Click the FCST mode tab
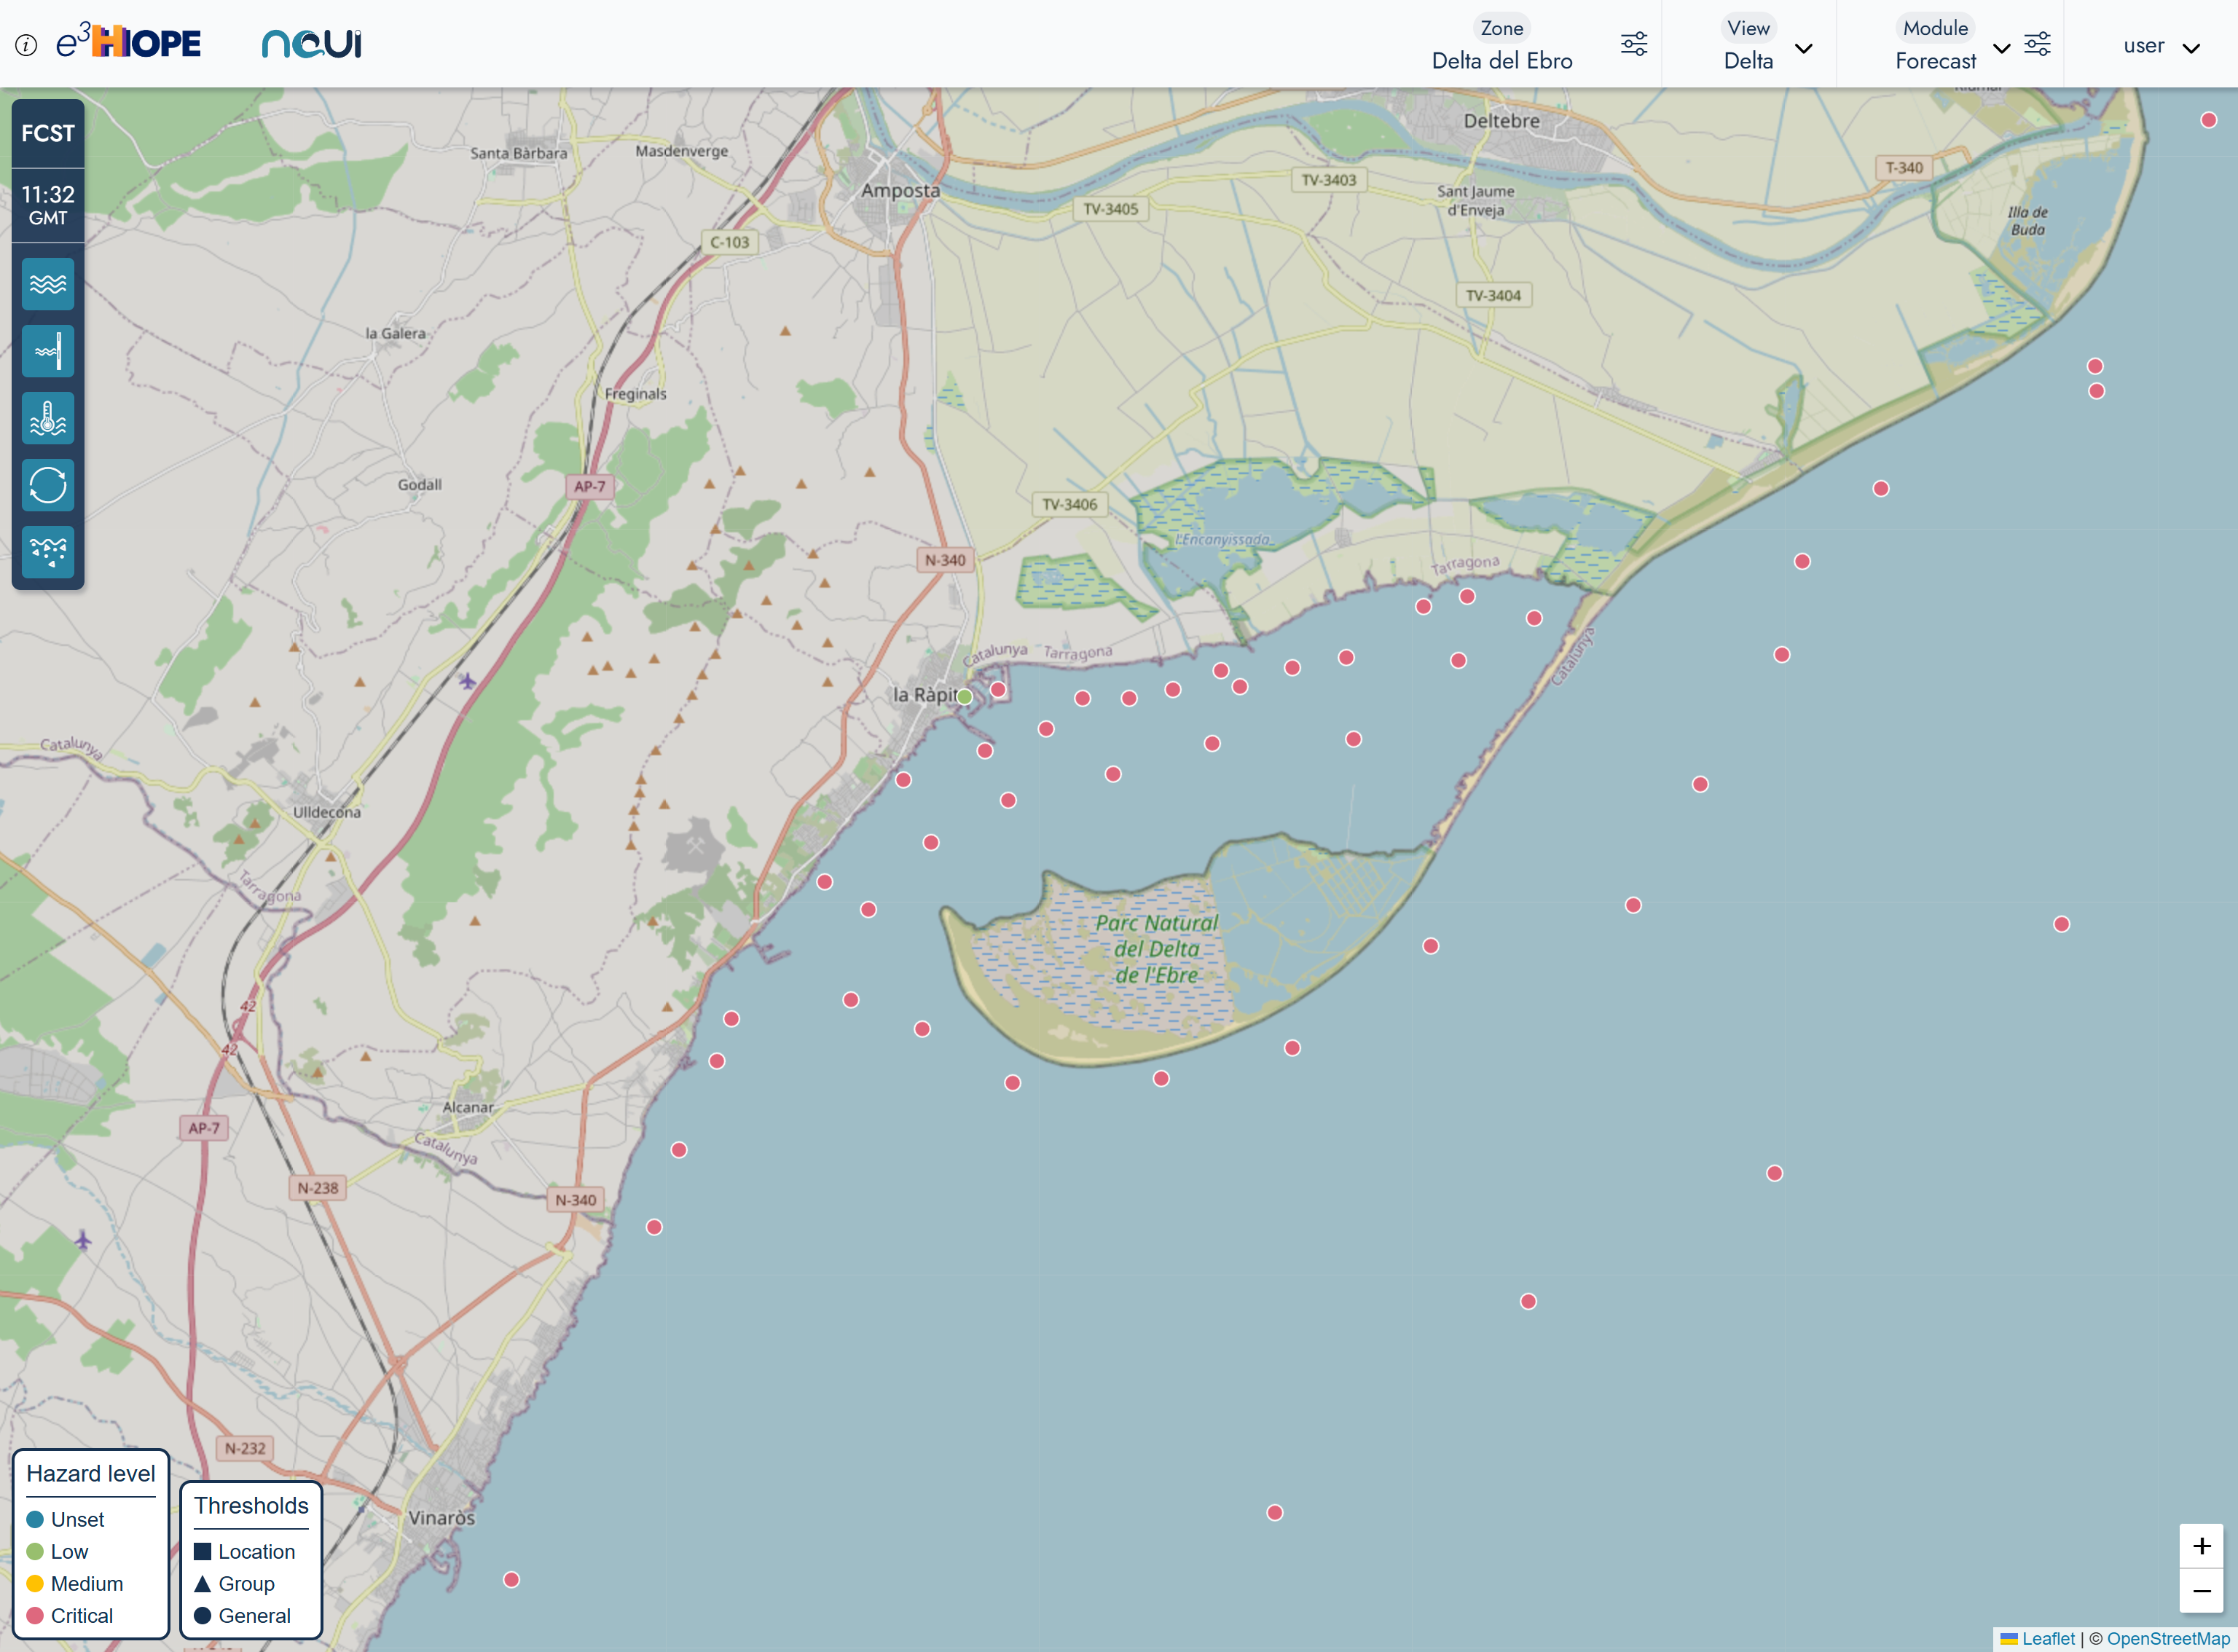 pyautogui.click(x=48, y=133)
